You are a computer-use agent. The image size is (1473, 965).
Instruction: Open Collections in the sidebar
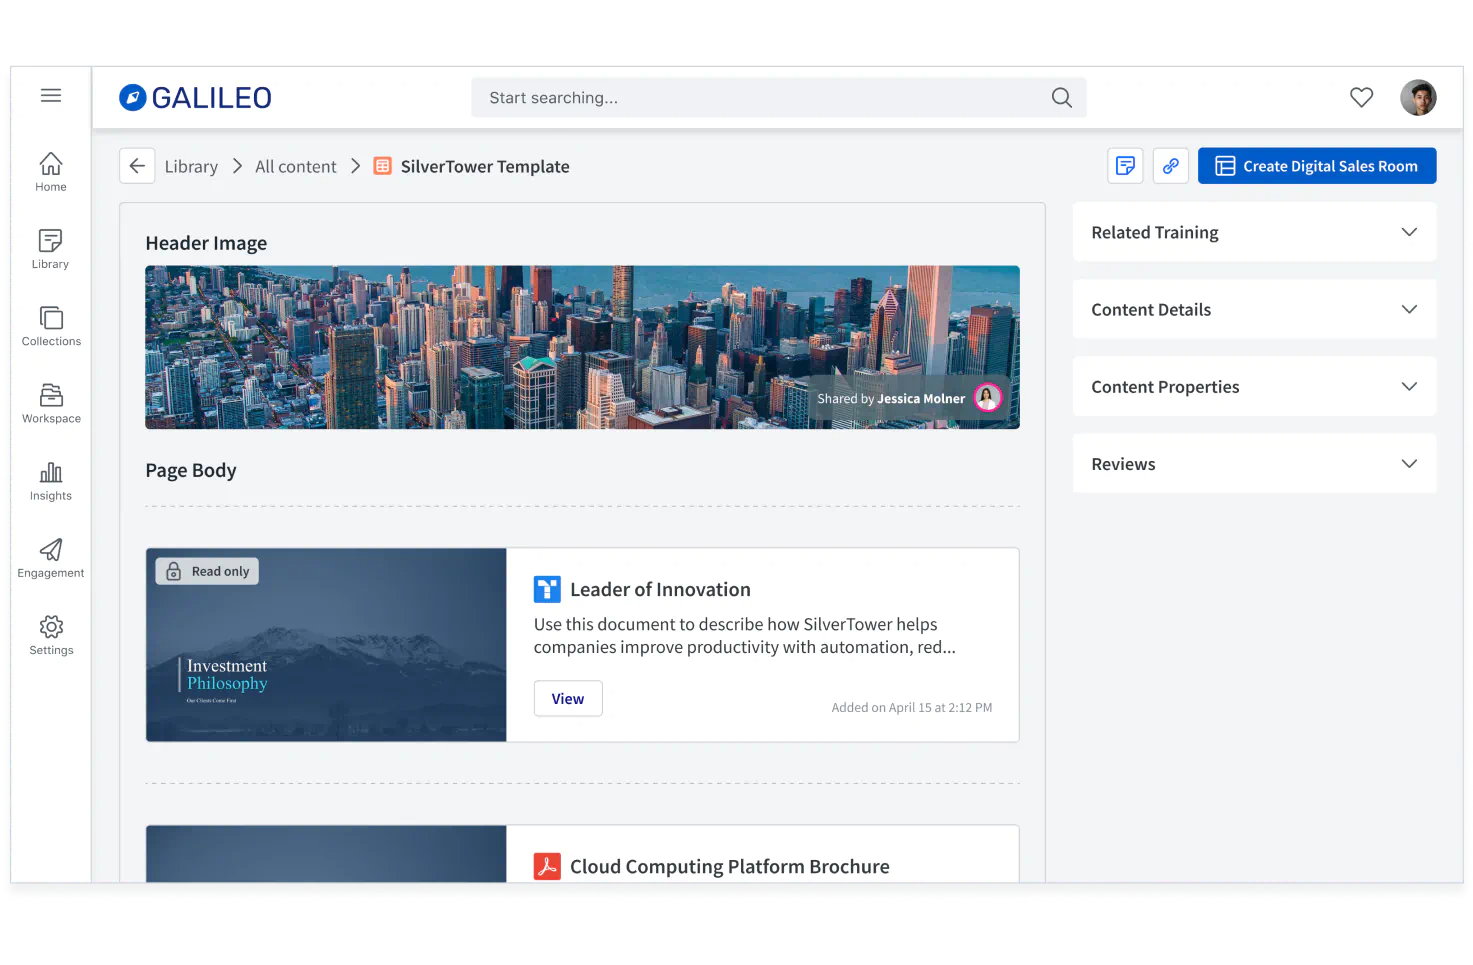tap(51, 326)
